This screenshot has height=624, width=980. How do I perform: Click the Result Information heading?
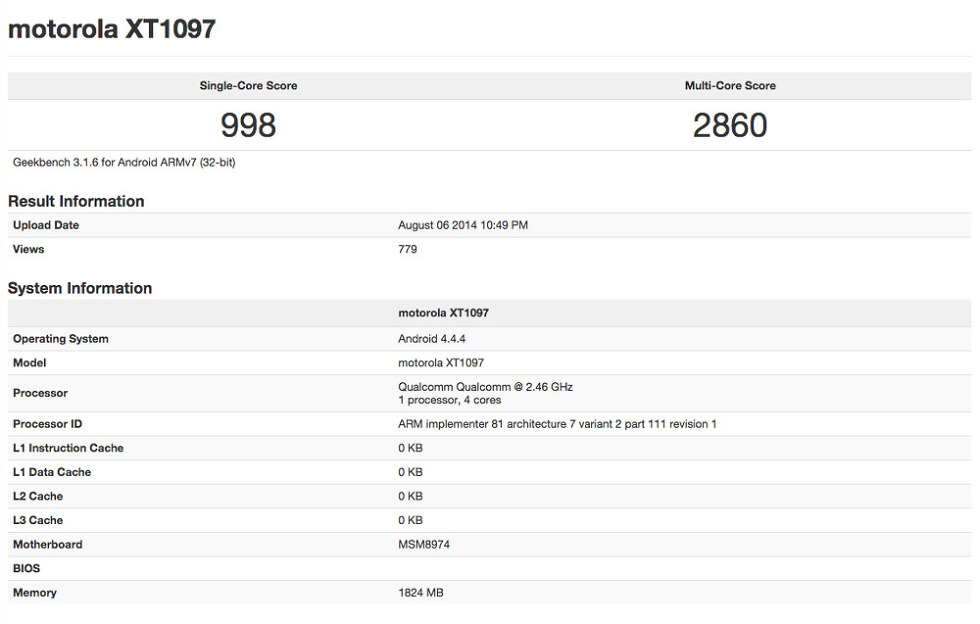tap(76, 201)
